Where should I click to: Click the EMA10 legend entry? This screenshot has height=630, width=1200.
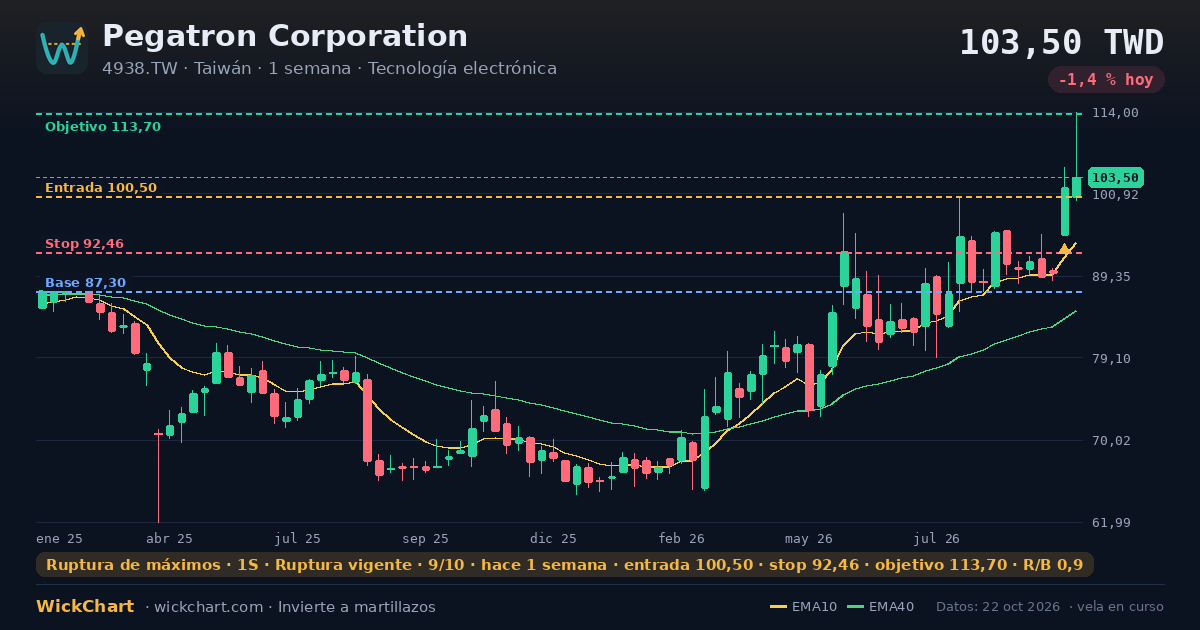pos(804,607)
